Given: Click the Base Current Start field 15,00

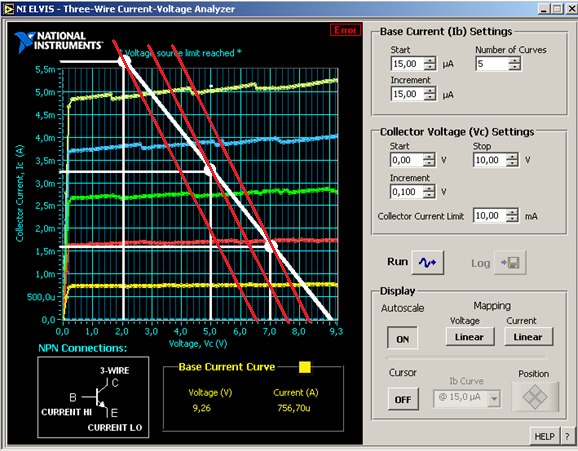Looking at the screenshot, I should (407, 64).
